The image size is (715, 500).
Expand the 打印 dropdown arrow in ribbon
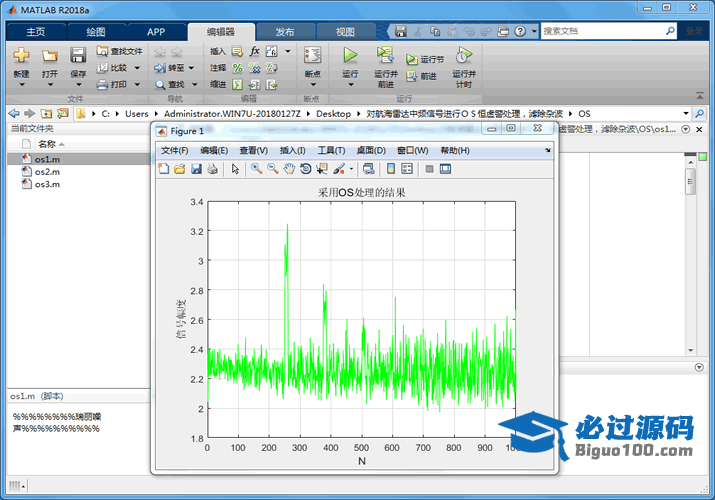137,84
